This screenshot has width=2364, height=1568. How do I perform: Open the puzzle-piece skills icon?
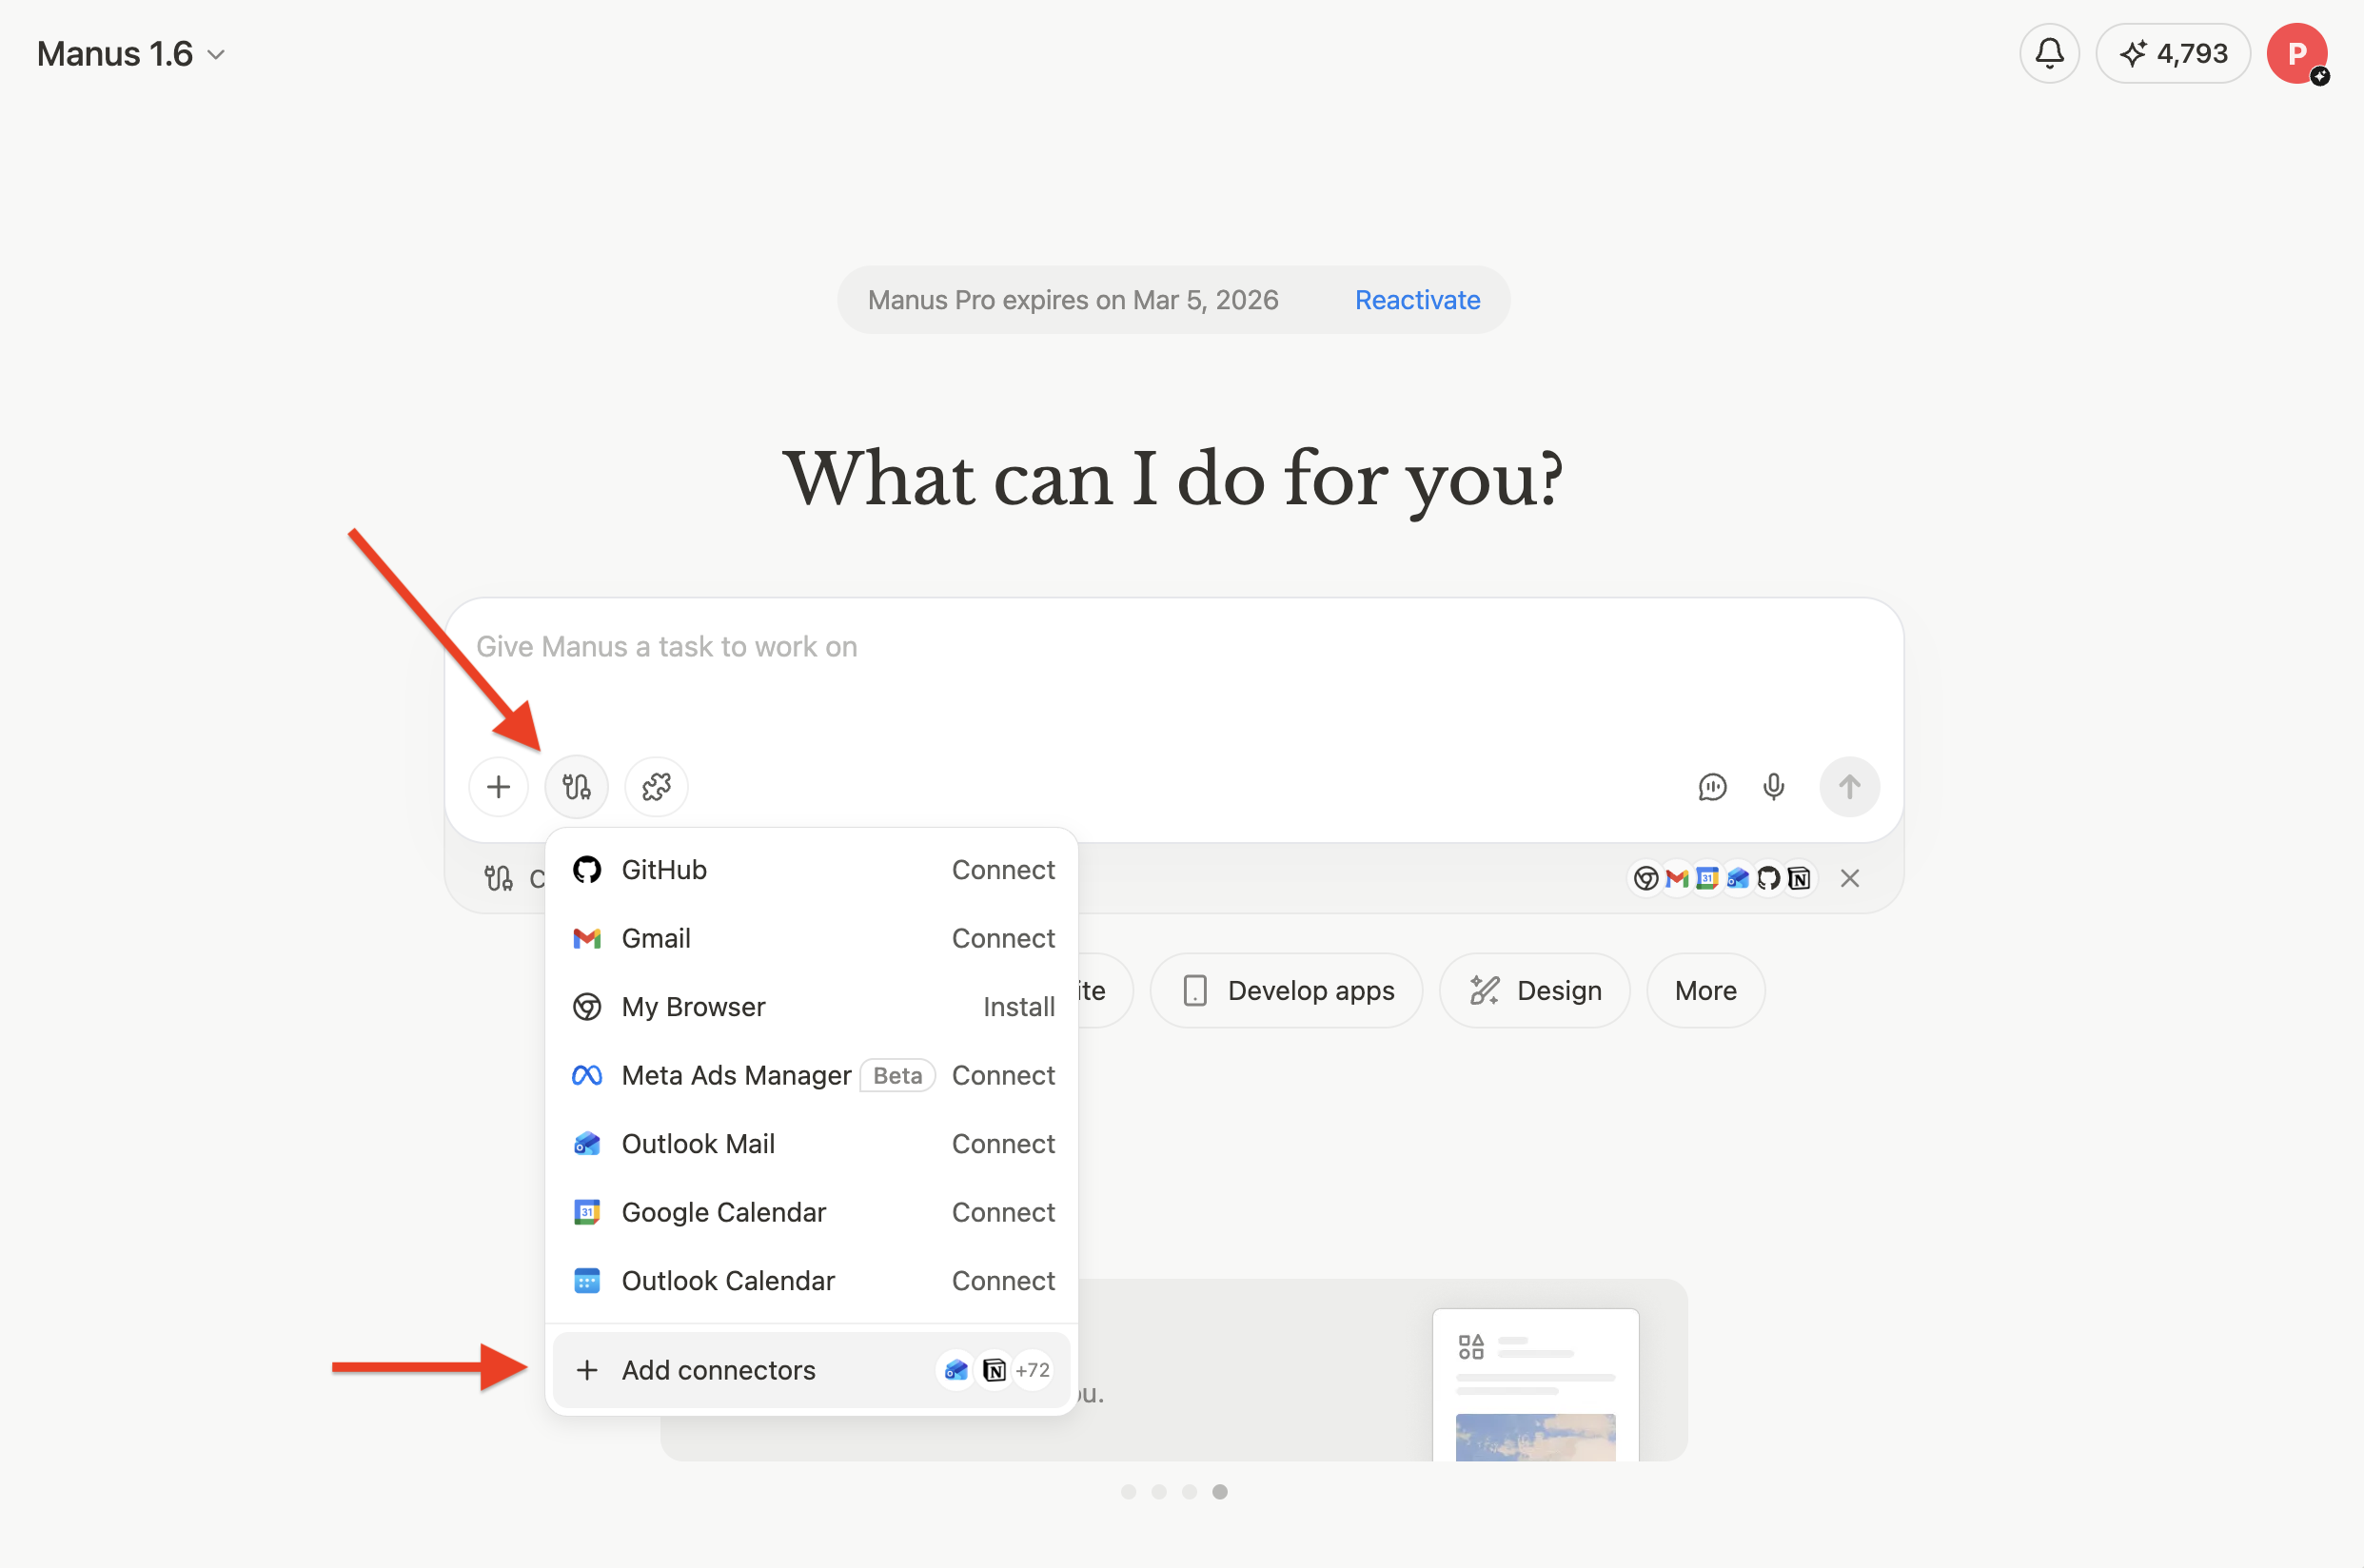(x=656, y=787)
